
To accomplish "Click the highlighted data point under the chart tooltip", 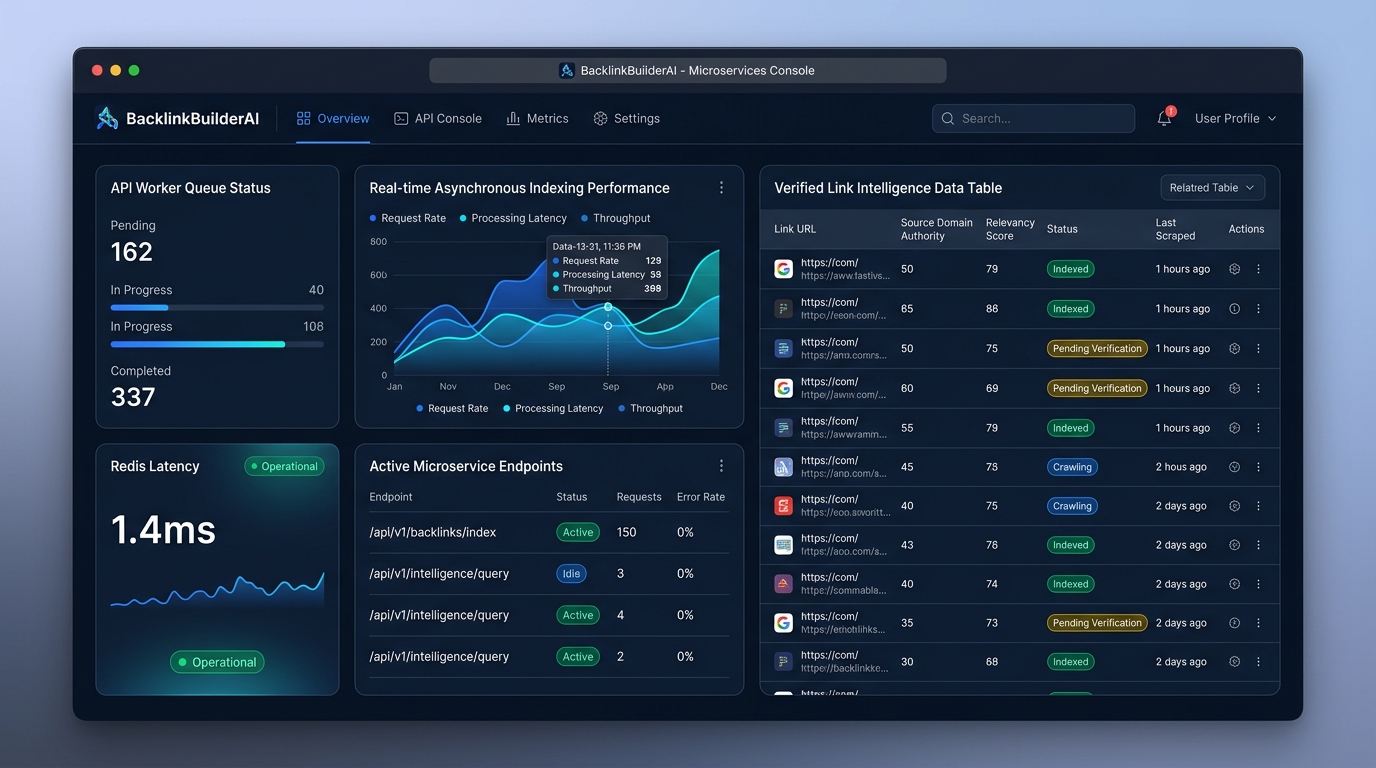I will click(608, 306).
